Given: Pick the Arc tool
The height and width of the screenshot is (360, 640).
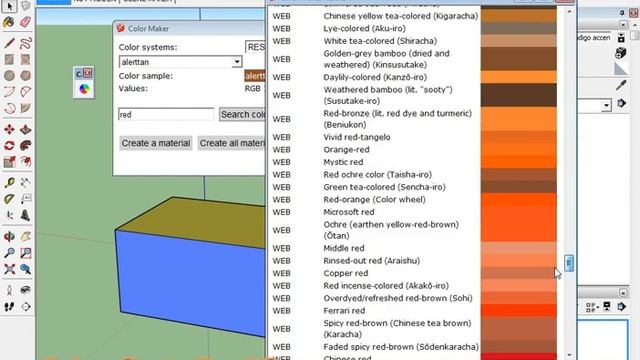Looking at the screenshot, I should click(x=9, y=92).
